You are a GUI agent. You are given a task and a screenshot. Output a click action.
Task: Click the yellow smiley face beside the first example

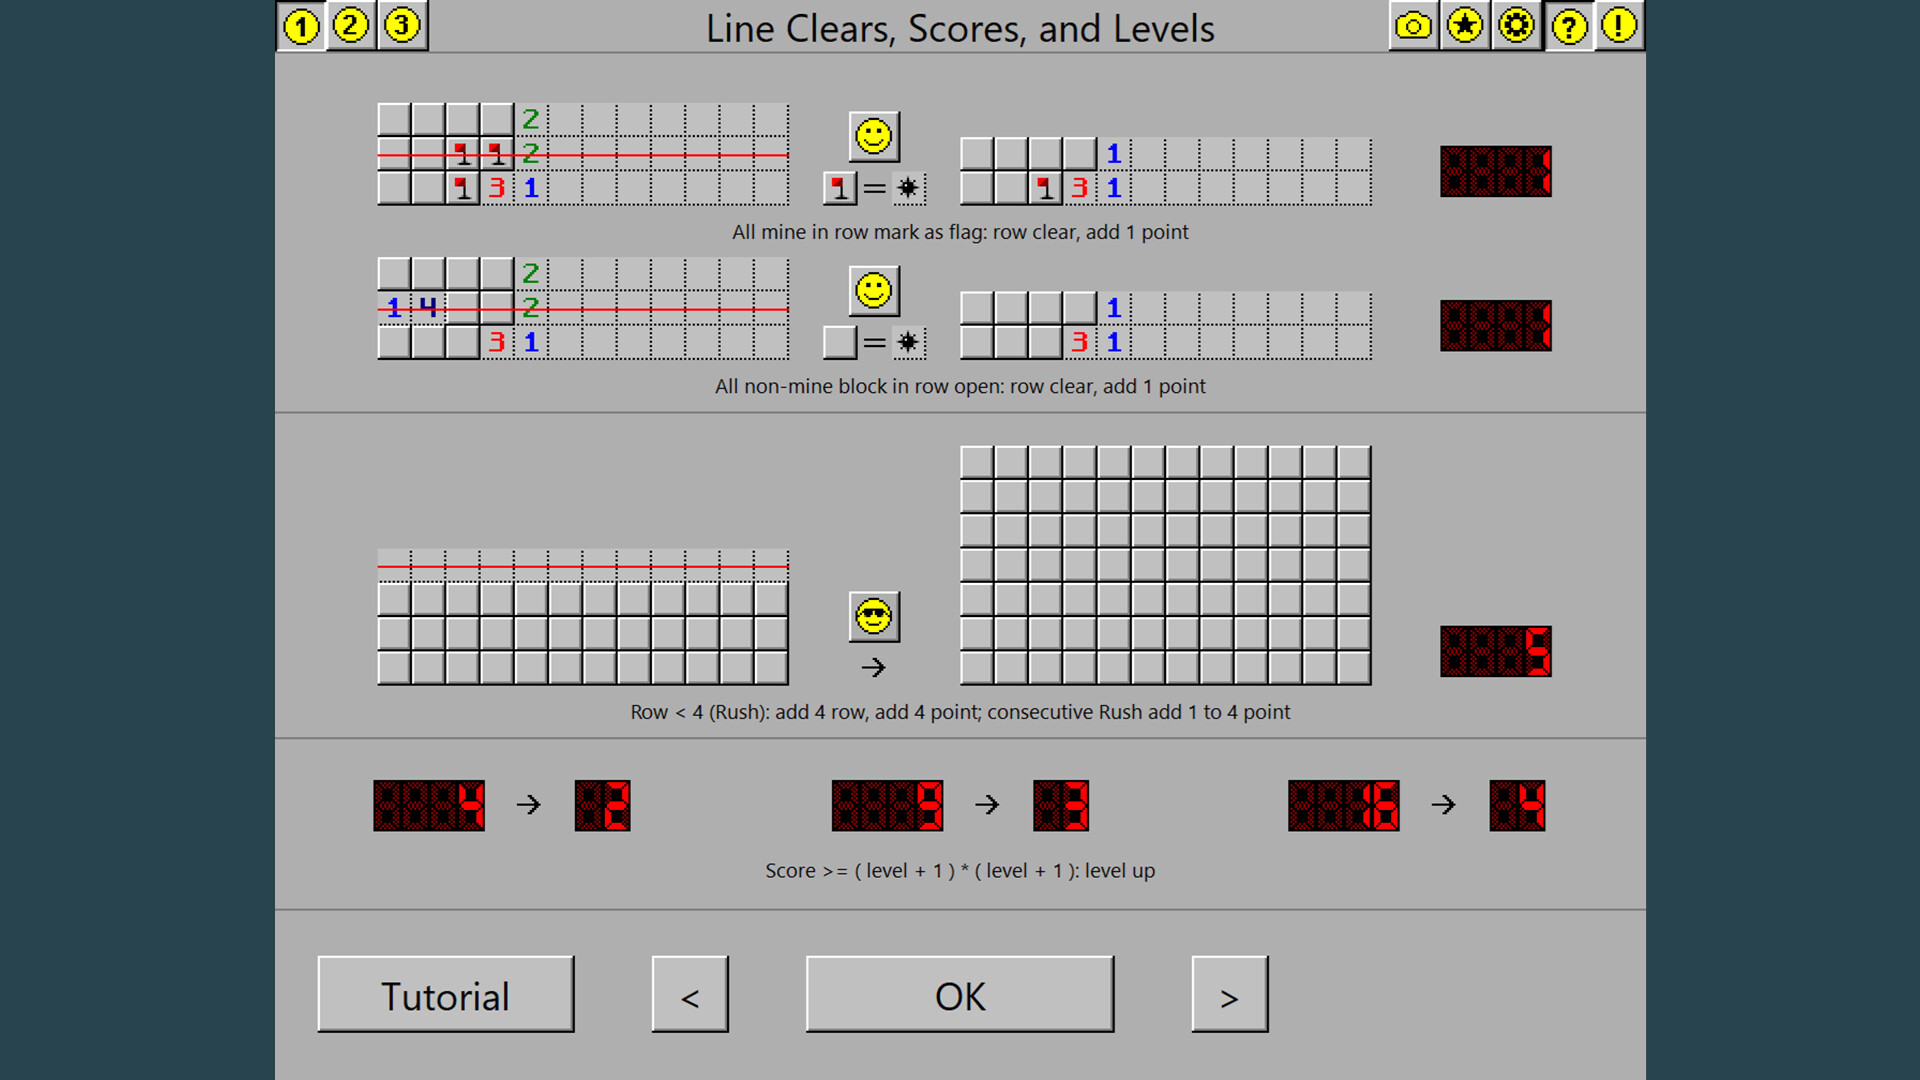[x=872, y=137]
